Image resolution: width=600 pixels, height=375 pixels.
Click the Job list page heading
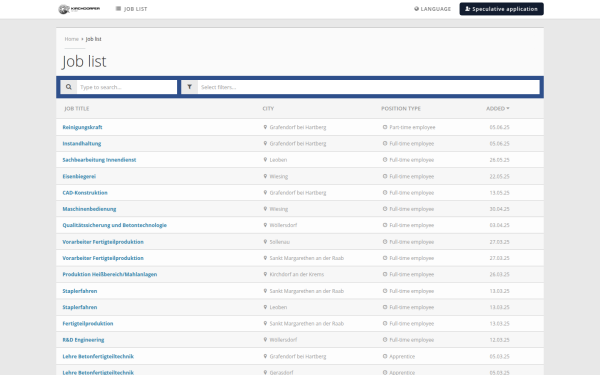point(84,61)
